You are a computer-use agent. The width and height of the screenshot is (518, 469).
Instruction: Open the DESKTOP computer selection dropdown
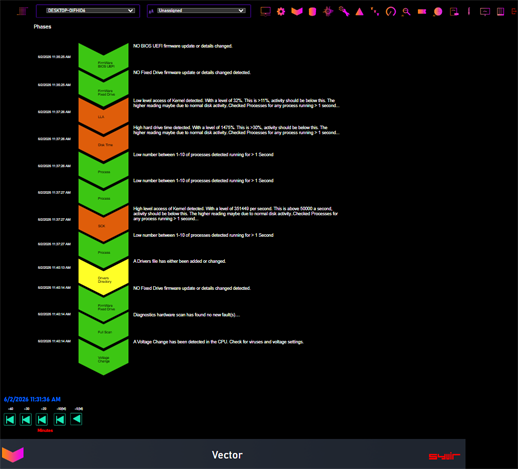point(90,11)
